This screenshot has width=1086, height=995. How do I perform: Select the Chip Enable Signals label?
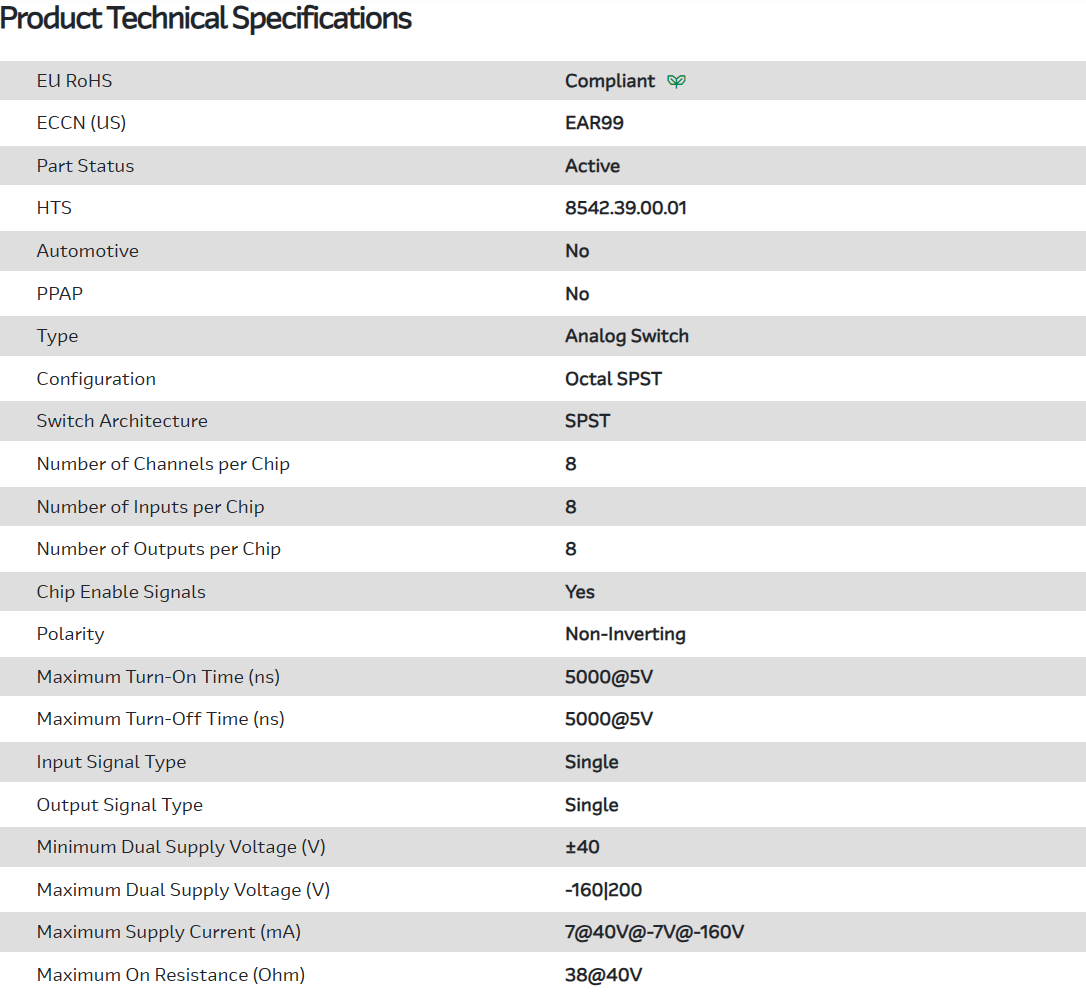(121, 592)
